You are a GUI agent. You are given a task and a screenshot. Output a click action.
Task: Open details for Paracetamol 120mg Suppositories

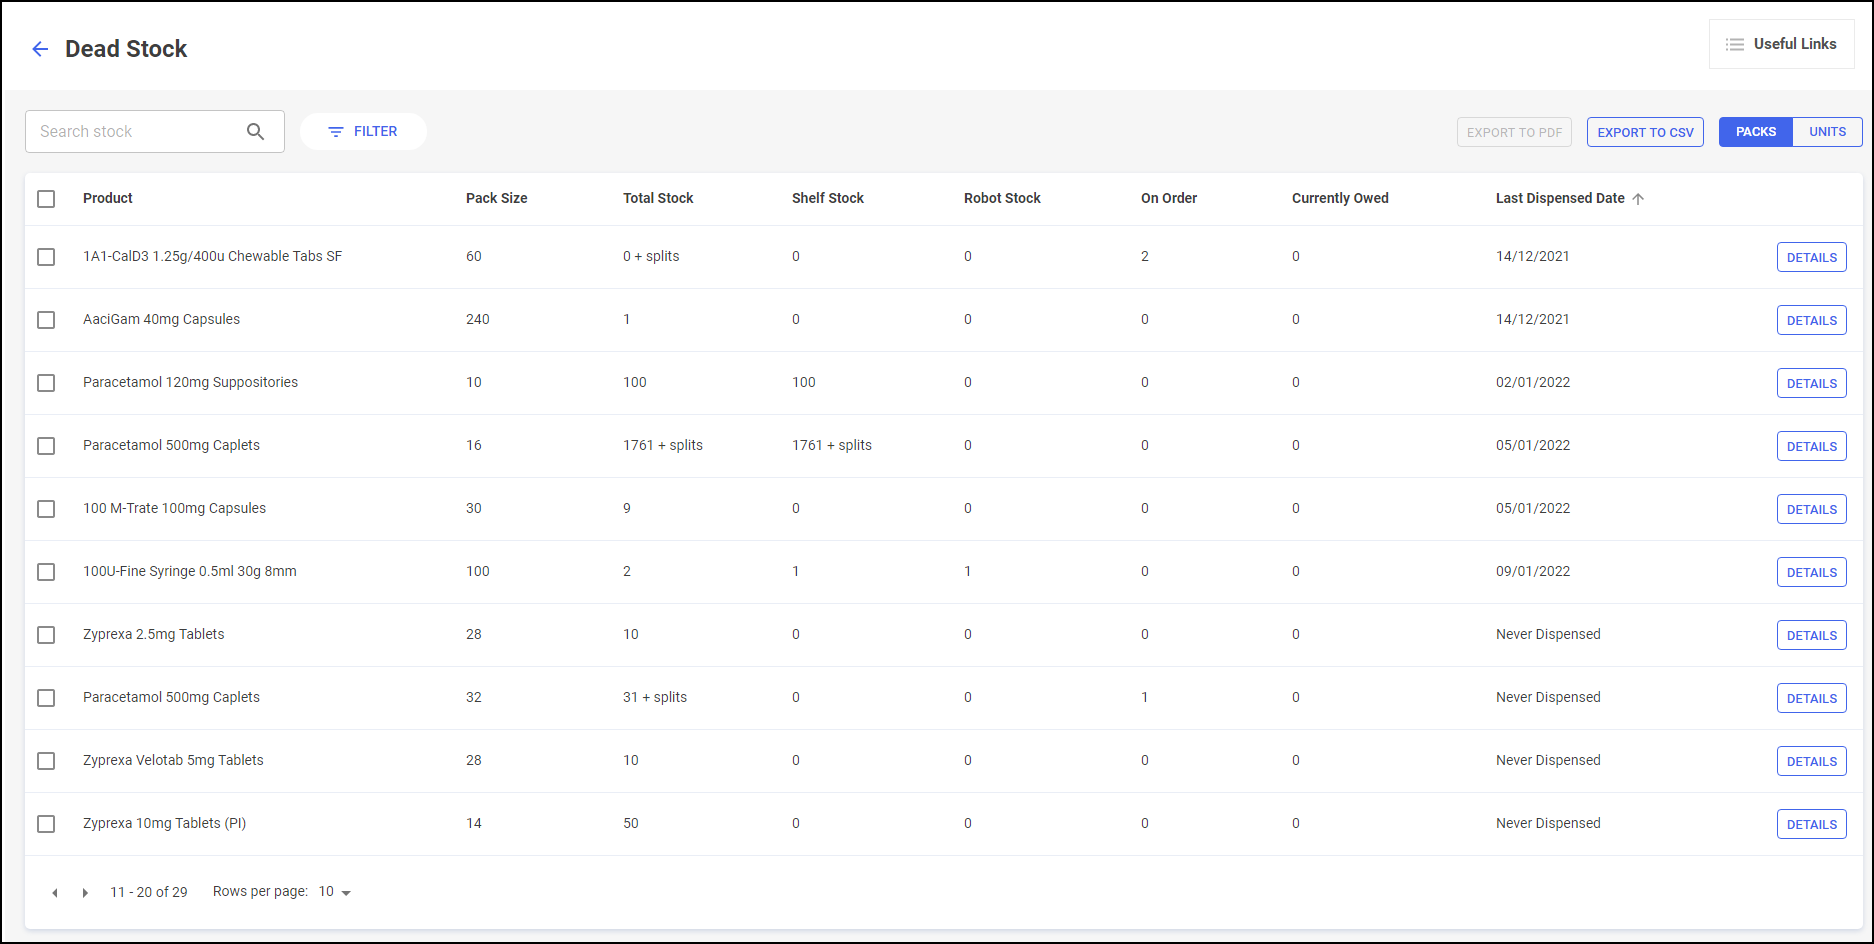(x=1811, y=383)
